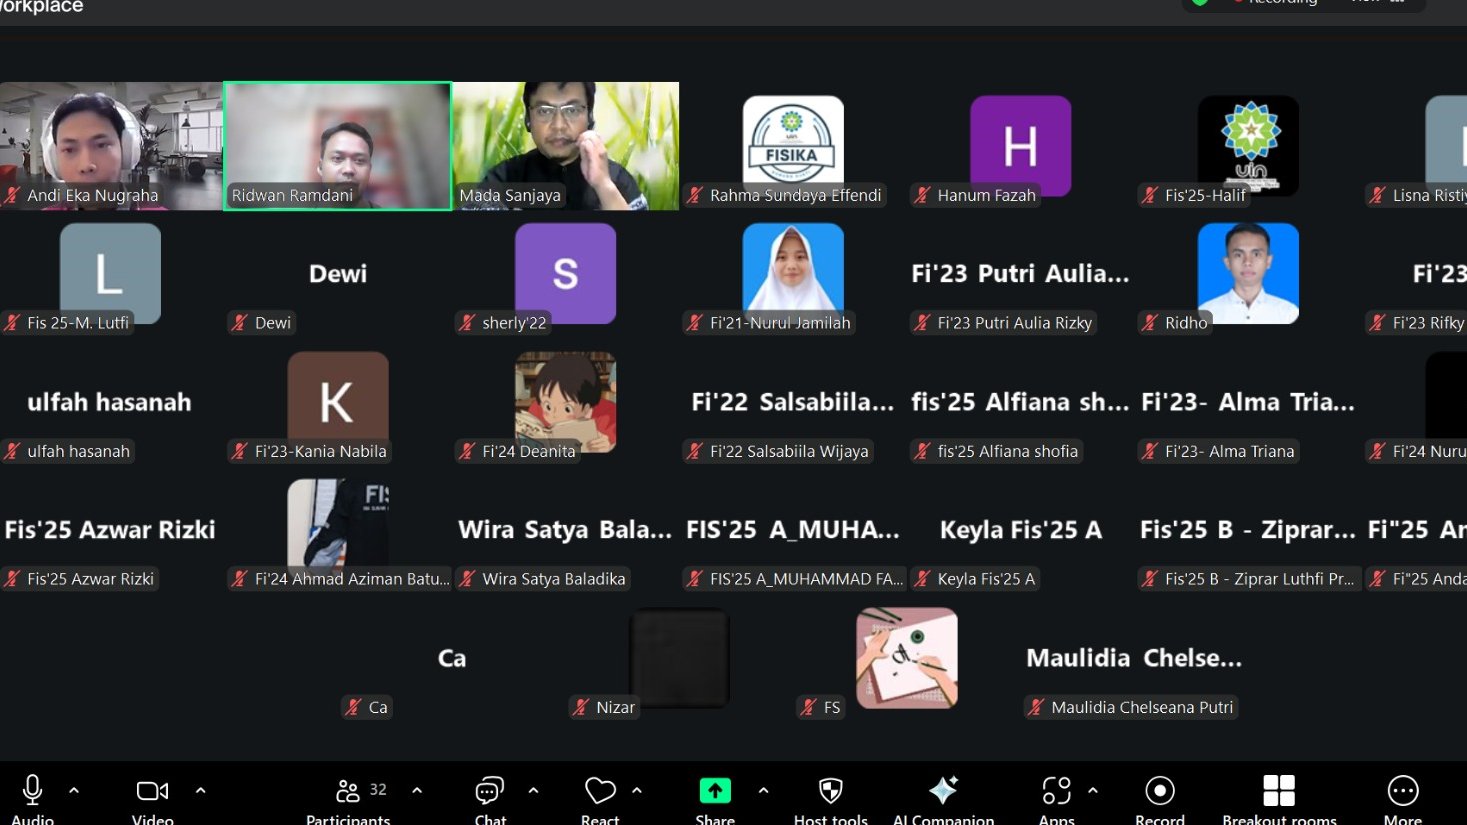Expand audio options arrow beside microphone
The width and height of the screenshot is (1467, 825).
(x=74, y=790)
